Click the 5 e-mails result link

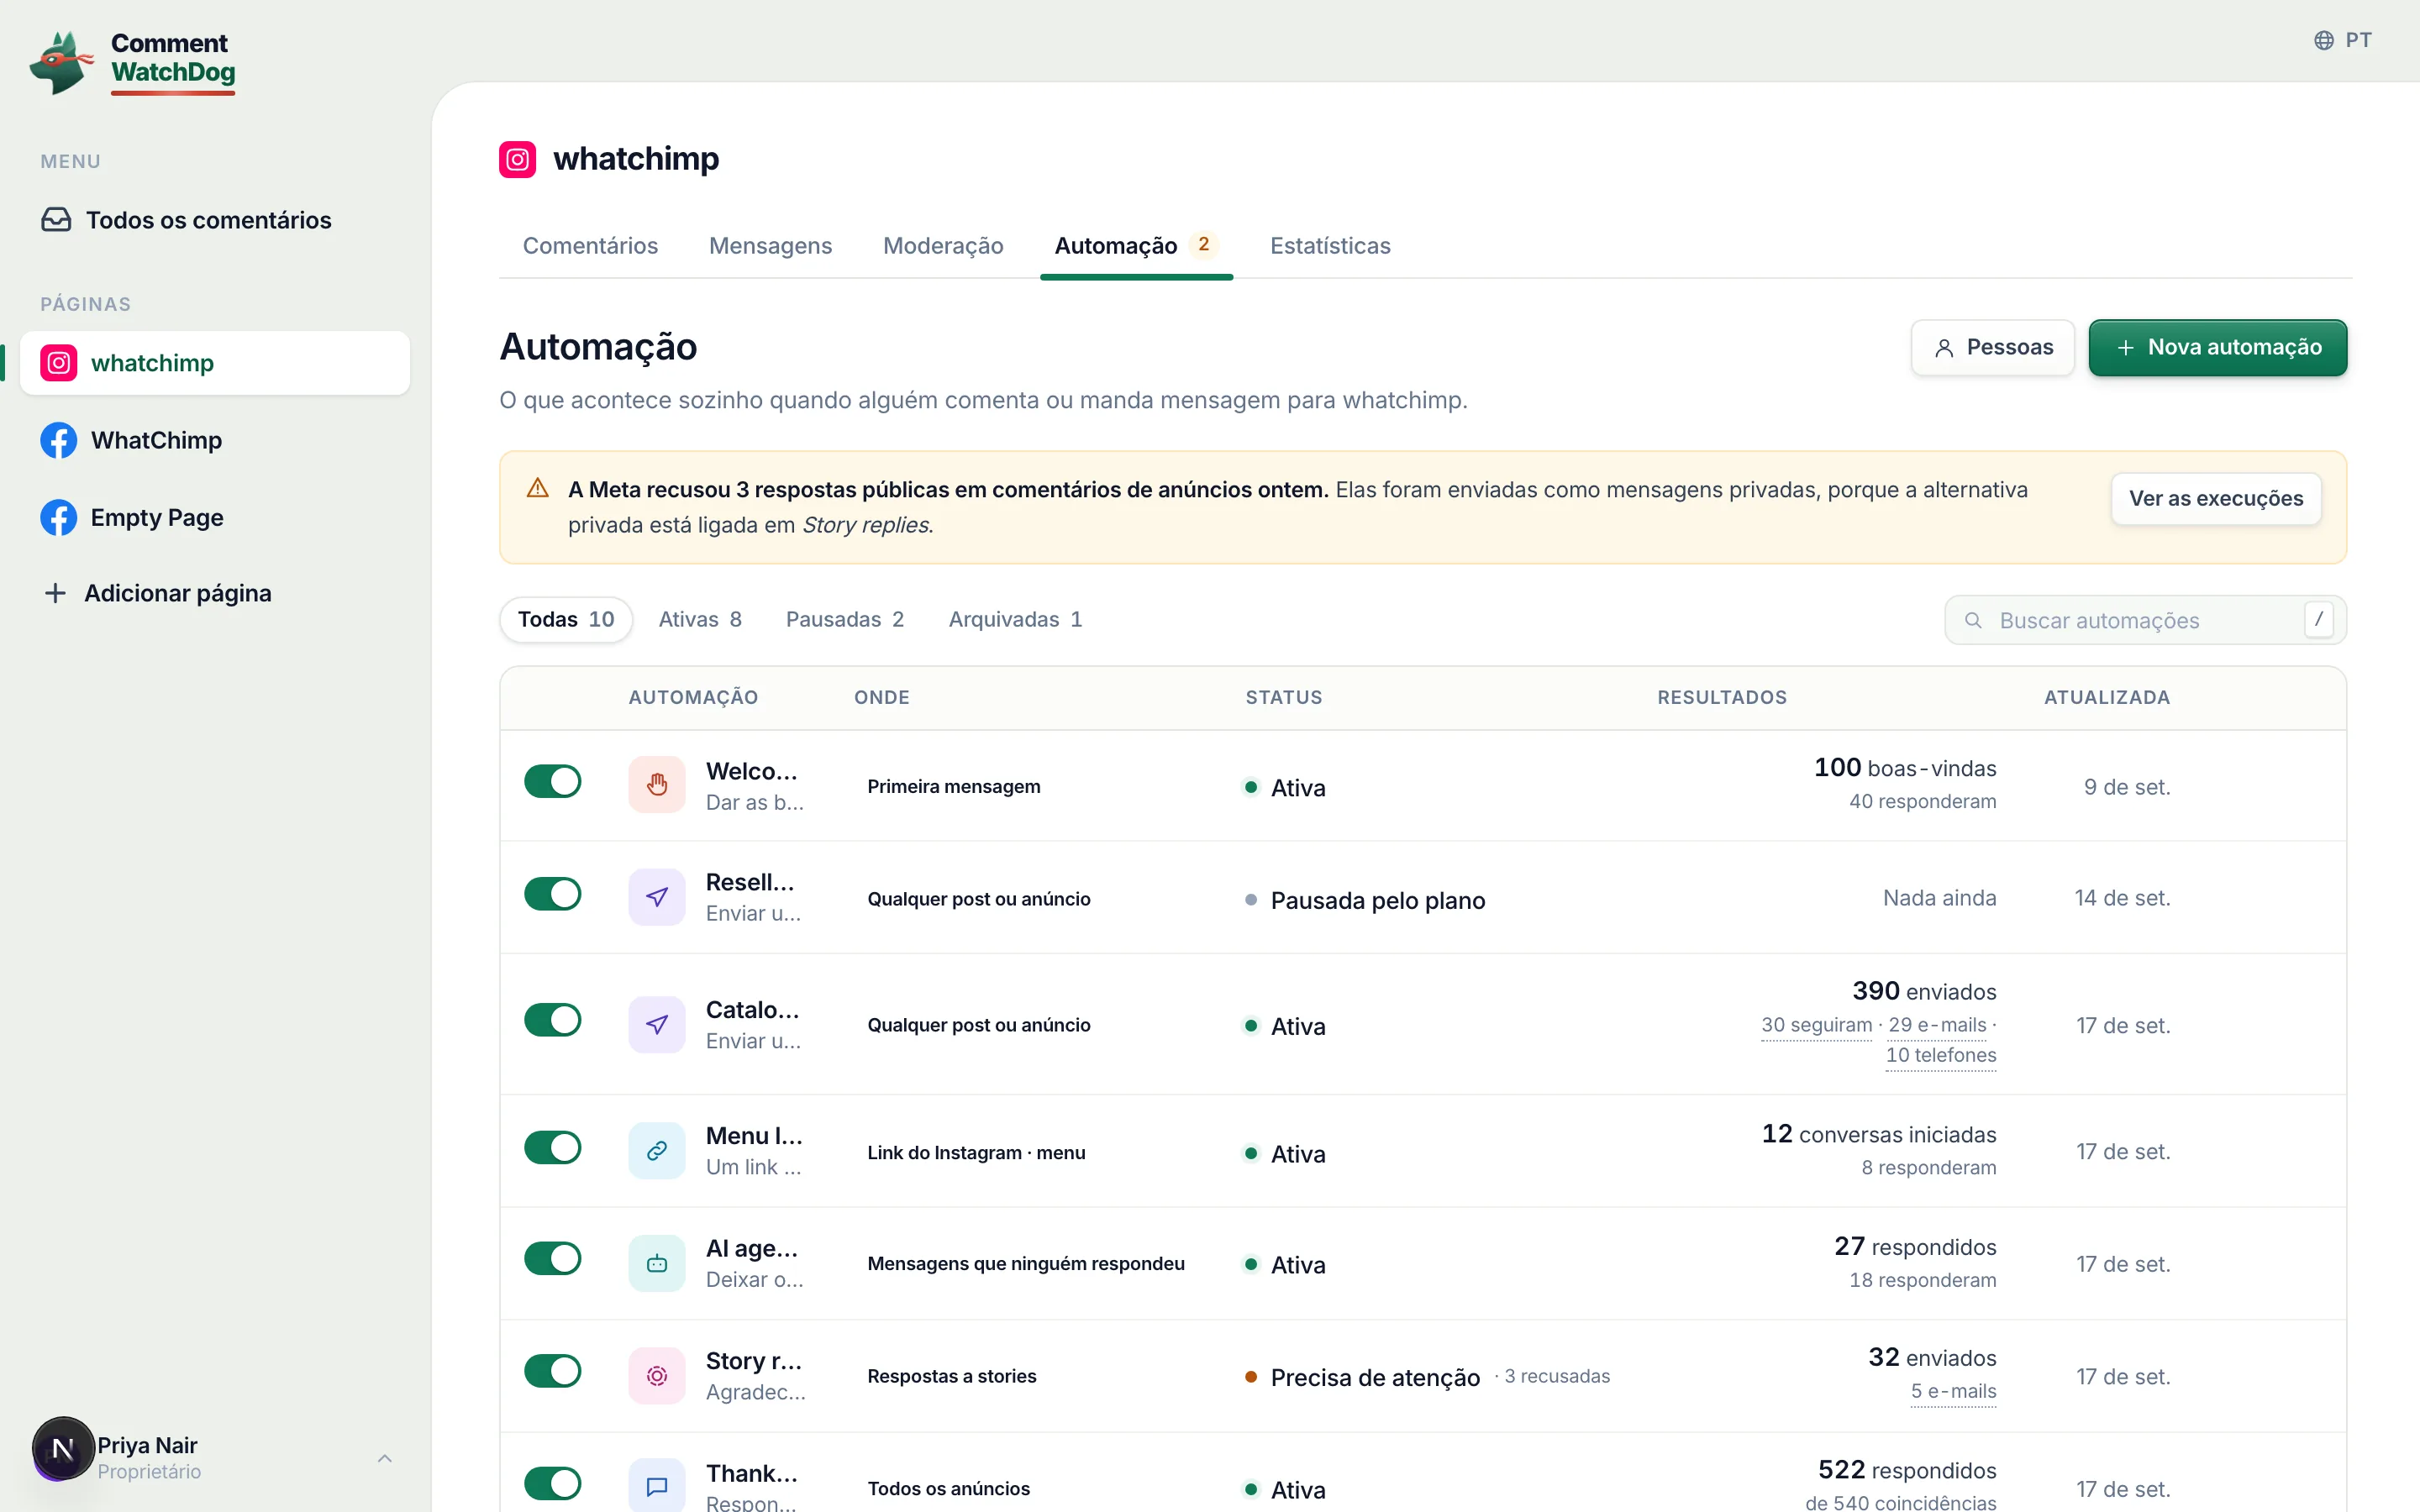(x=1953, y=1391)
